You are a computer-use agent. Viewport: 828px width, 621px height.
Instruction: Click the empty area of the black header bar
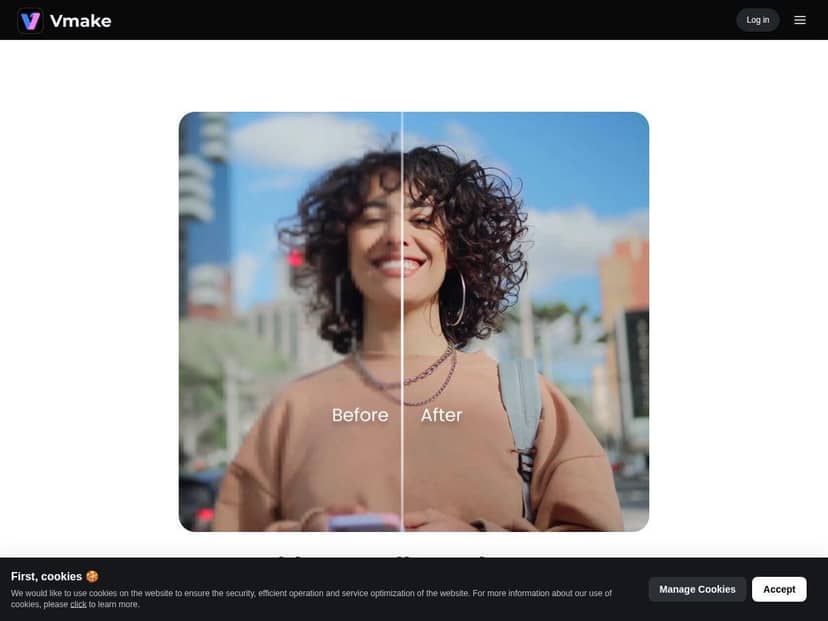pos(420,20)
